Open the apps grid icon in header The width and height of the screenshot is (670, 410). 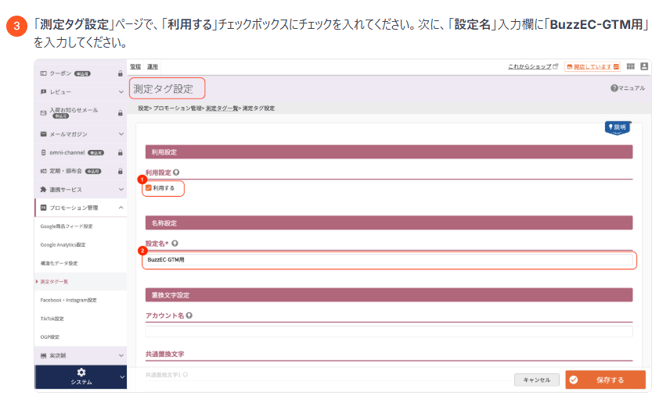point(632,67)
